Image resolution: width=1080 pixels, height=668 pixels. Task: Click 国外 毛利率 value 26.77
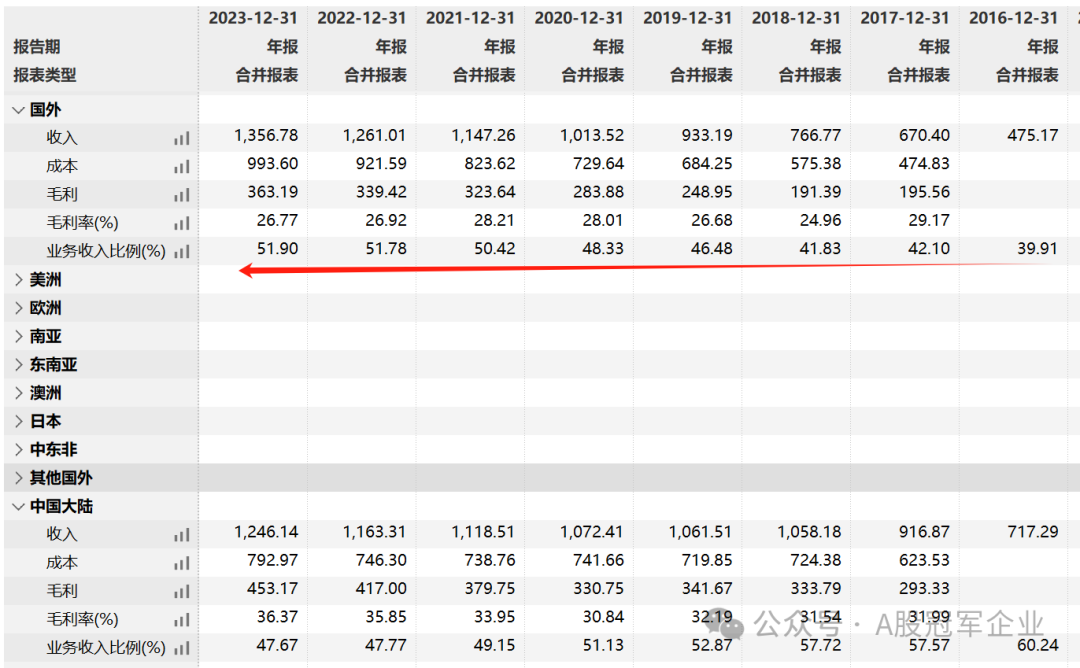click(278, 220)
